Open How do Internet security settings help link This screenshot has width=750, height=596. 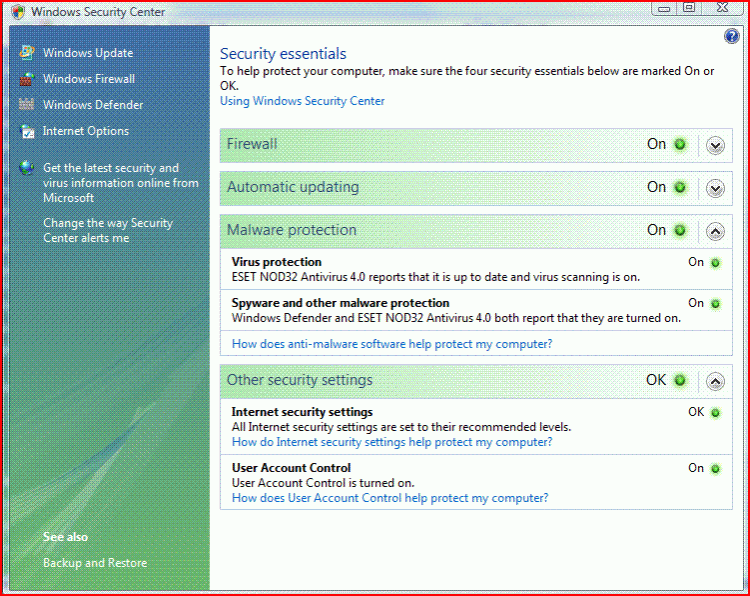coord(392,442)
